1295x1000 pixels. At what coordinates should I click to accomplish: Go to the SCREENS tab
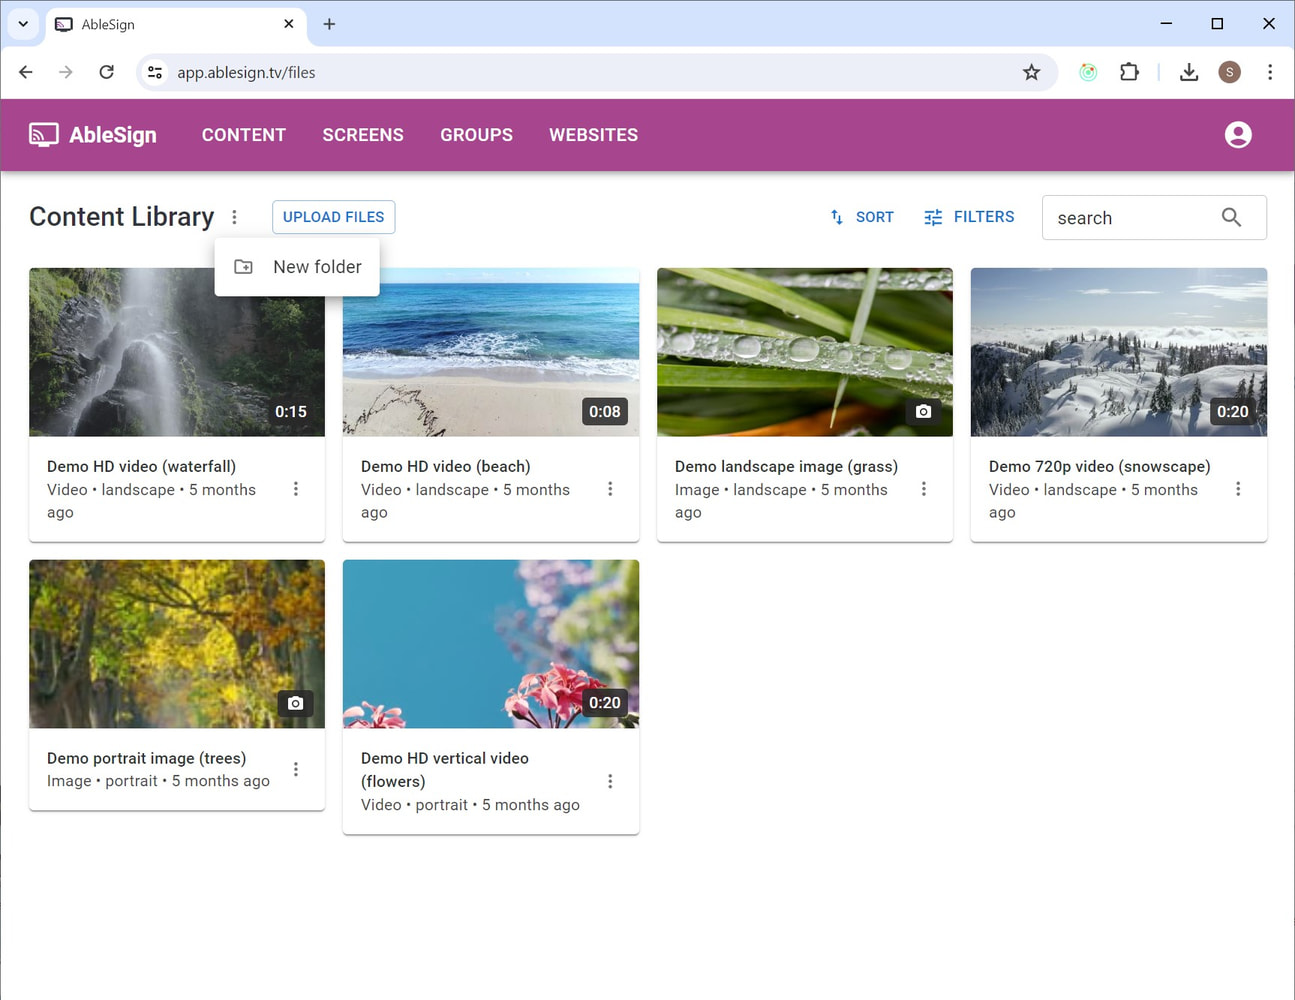pyautogui.click(x=363, y=135)
